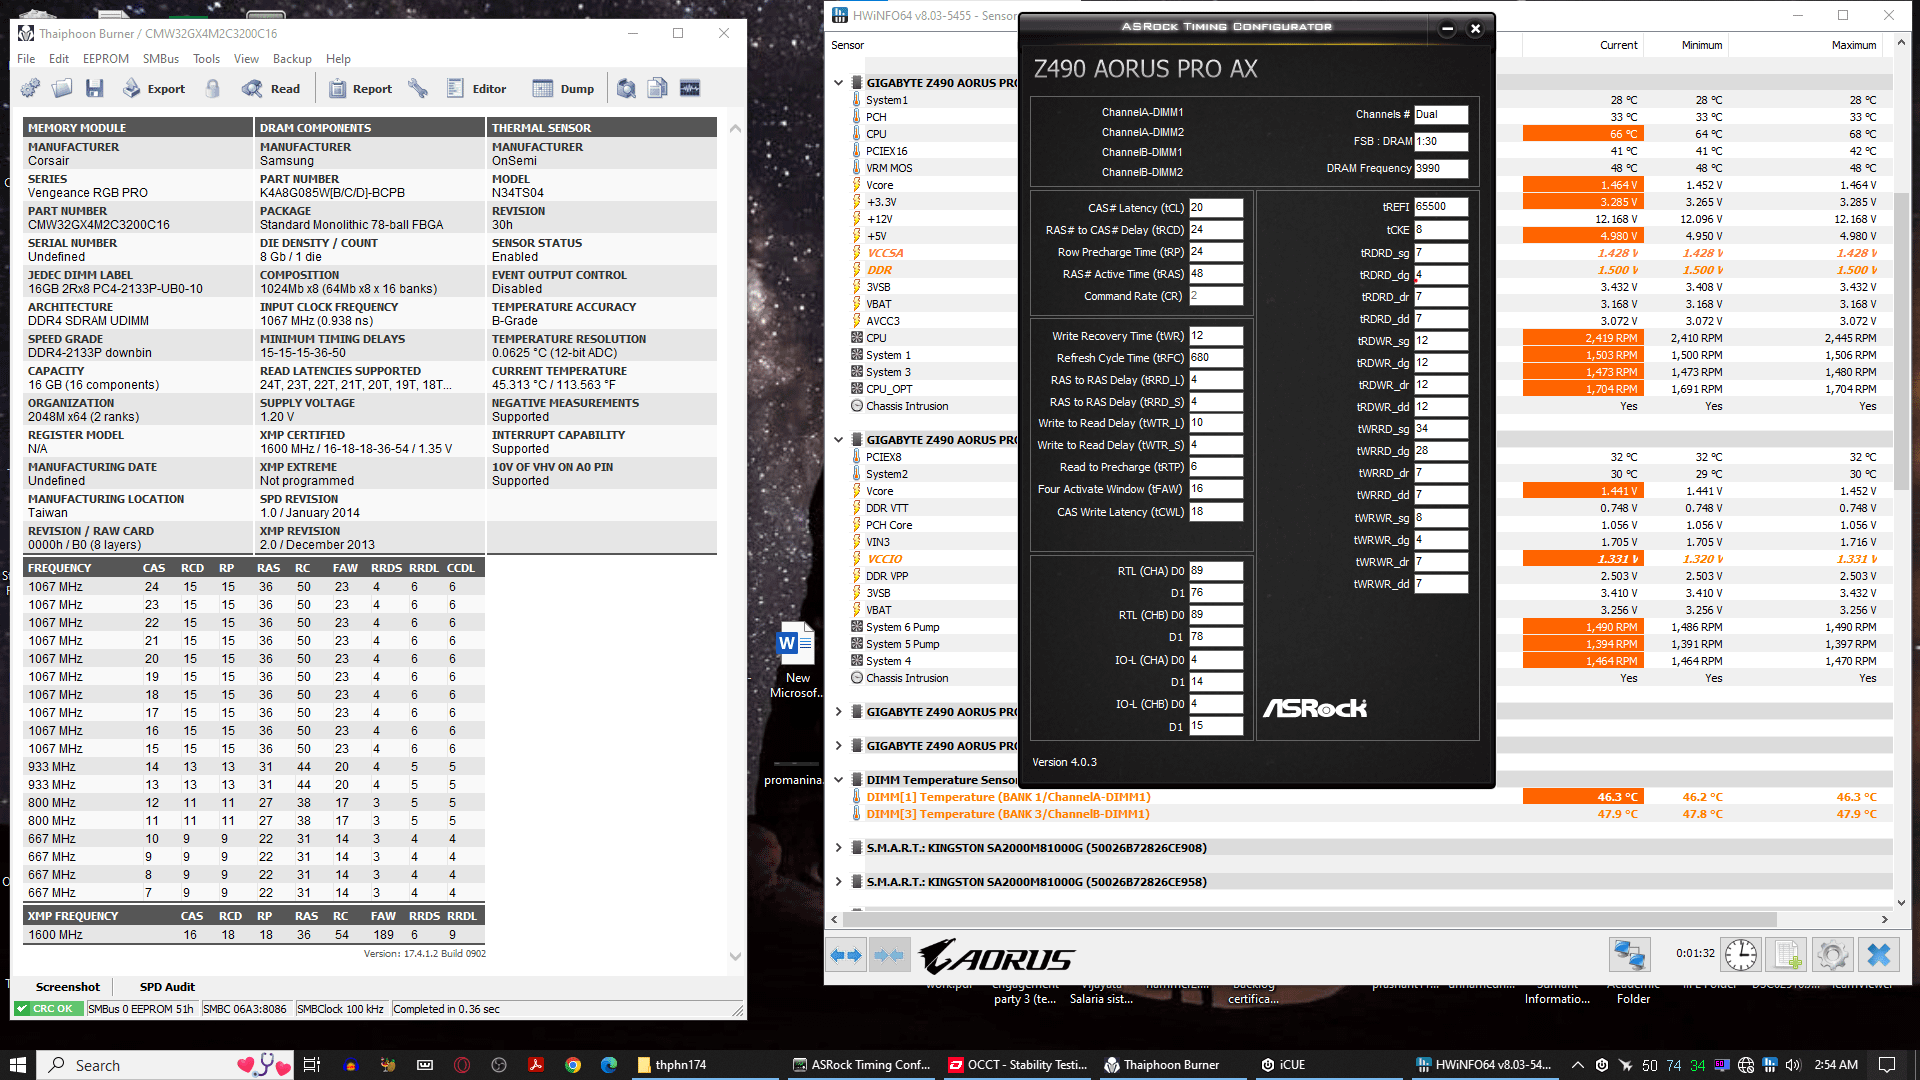1920x1080 pixels.
Task: Expand the GIGABYTE group just below Chassis Intrusion Yes row
Action: [x=839, y=712]
